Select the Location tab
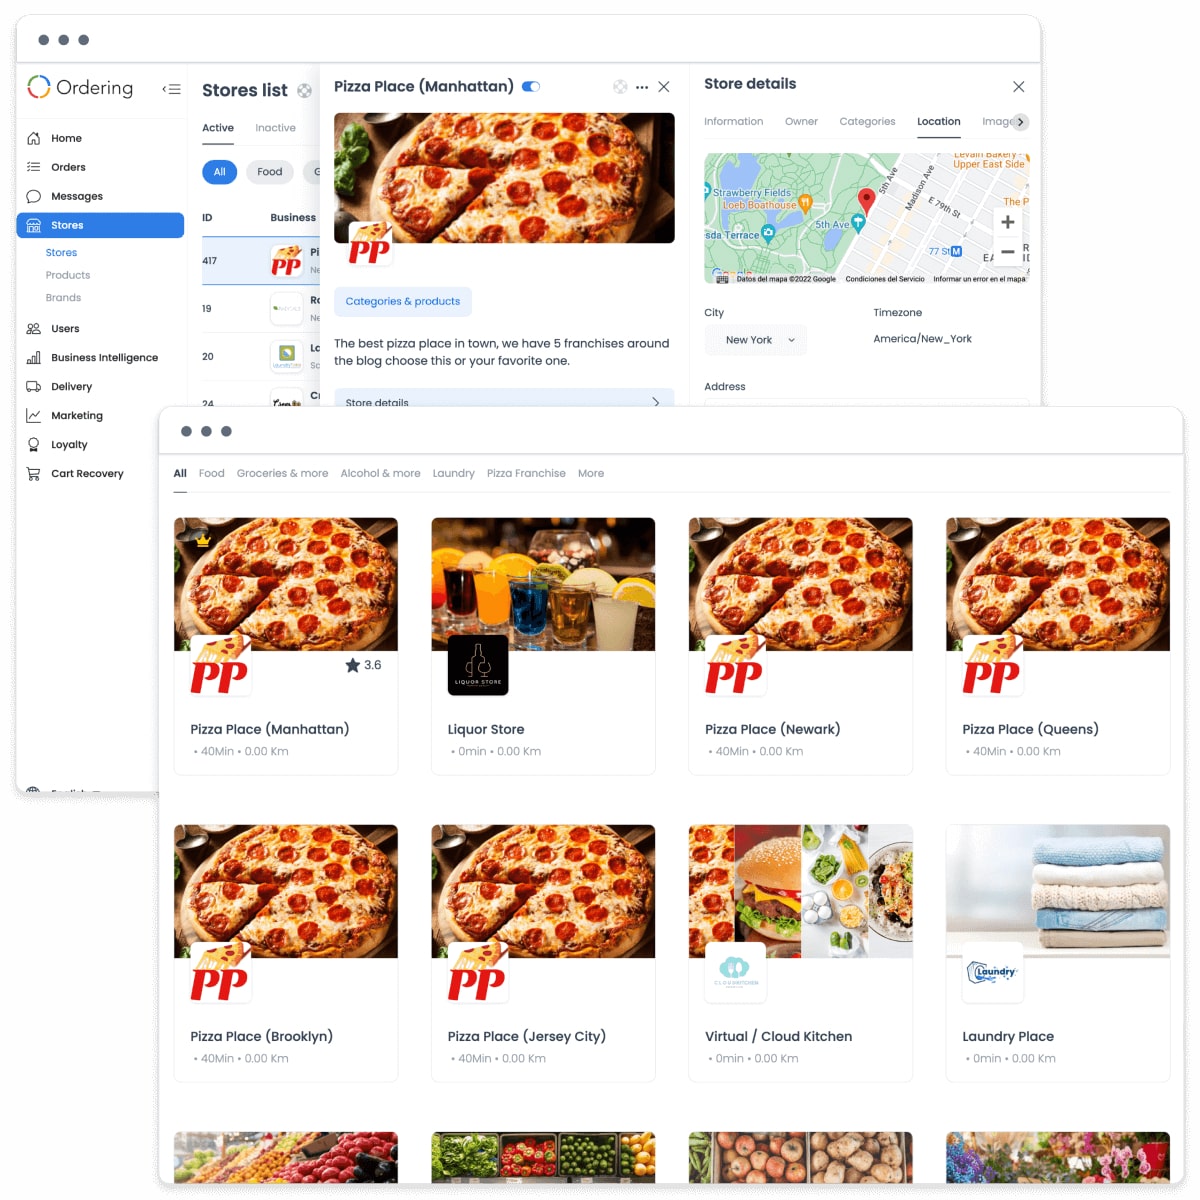This screenshot has height=1200, width=1200. point(939,122)
